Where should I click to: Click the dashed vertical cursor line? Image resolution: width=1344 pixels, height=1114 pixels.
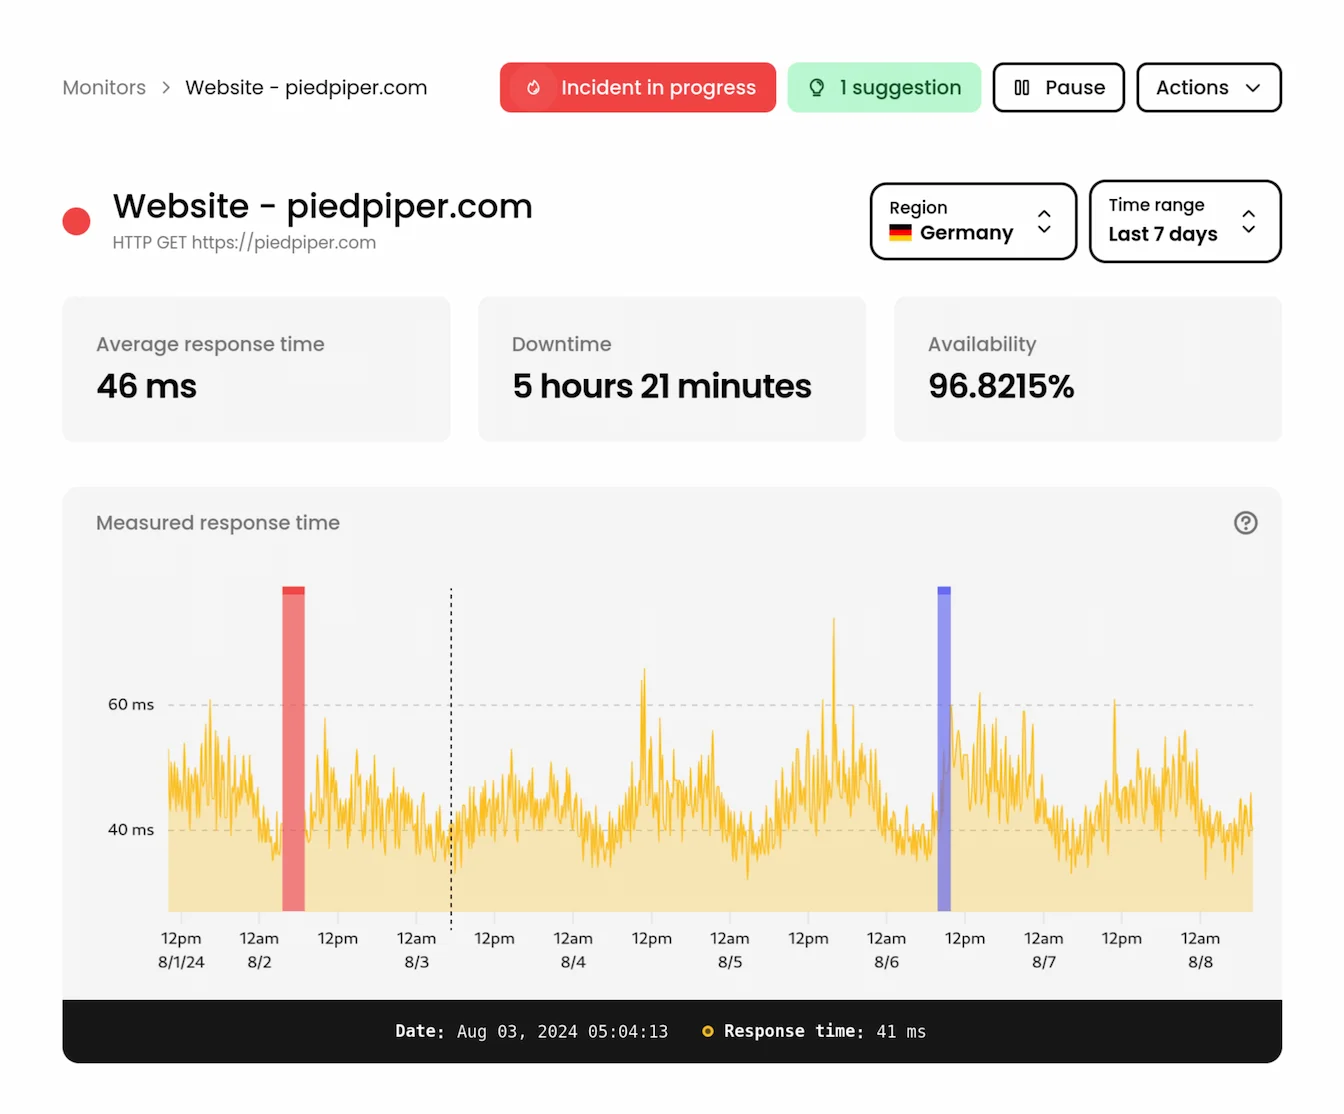click(x=451, y=758)
